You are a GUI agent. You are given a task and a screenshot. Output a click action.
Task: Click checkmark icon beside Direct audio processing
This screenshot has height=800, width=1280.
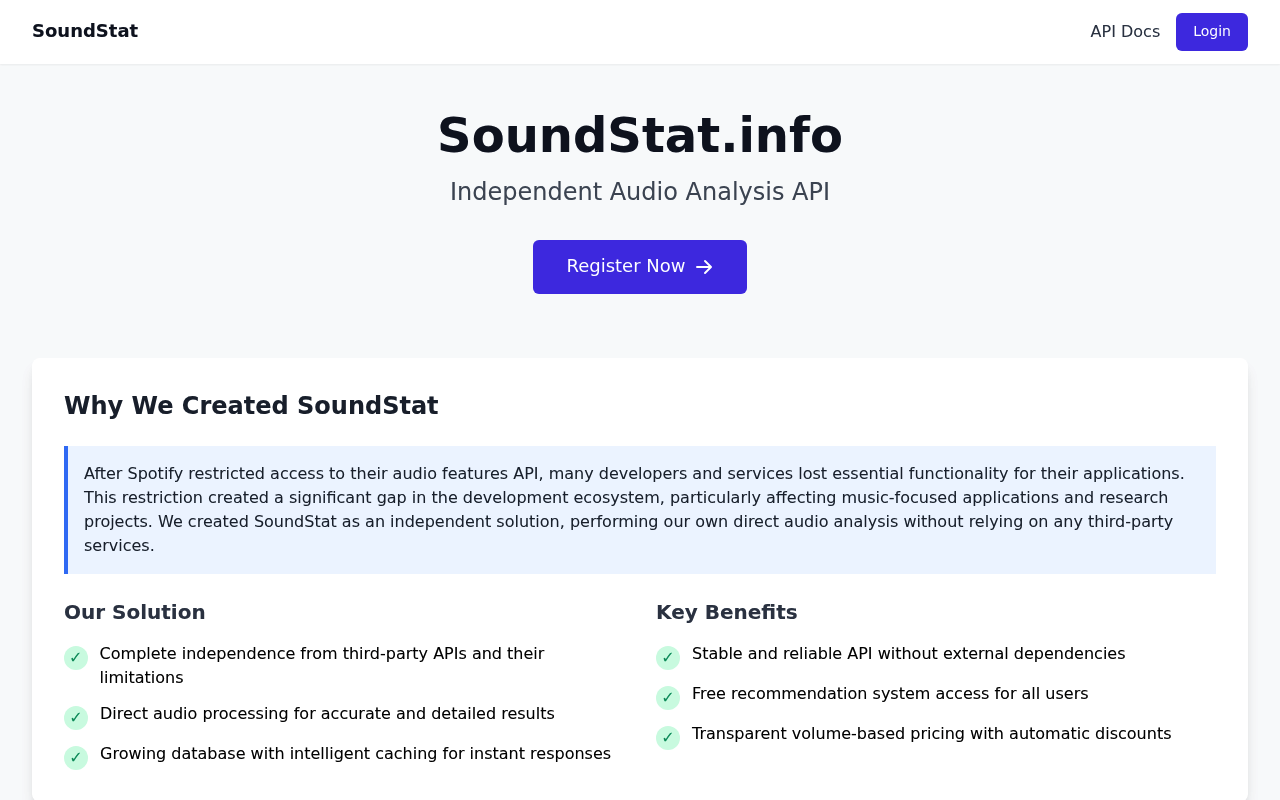point(76,718)
